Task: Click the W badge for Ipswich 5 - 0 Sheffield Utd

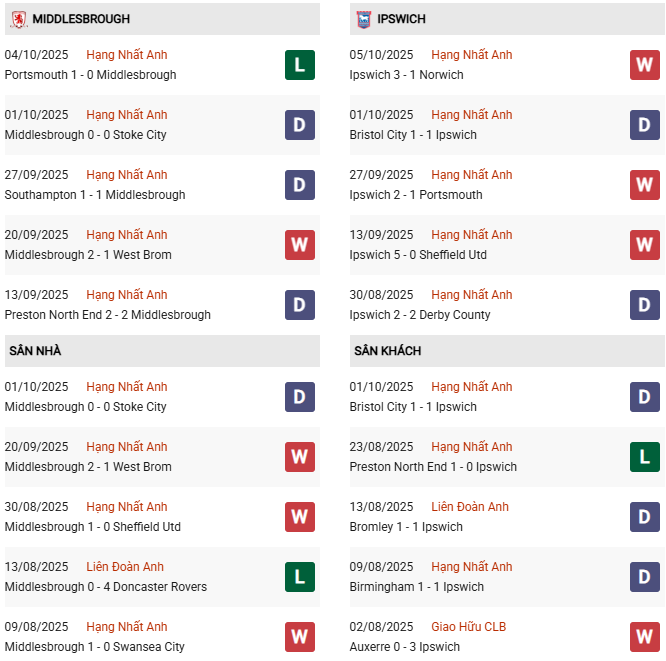Action: tap(645, 245)
